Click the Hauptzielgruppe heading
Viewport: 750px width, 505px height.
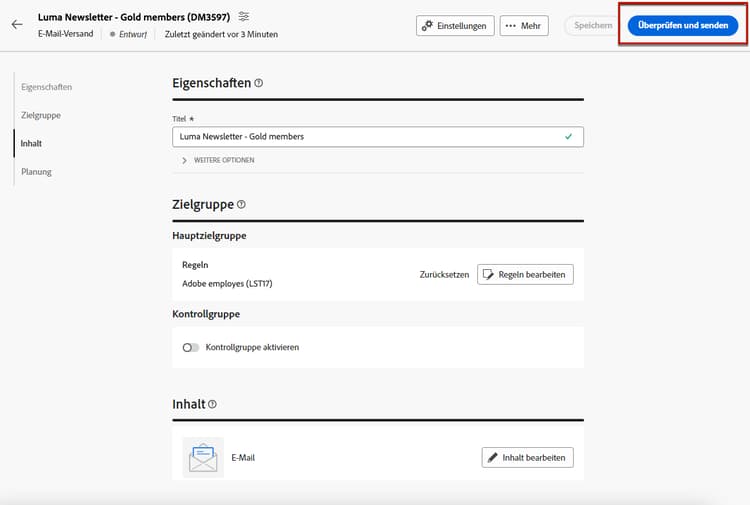pos(209,236)
